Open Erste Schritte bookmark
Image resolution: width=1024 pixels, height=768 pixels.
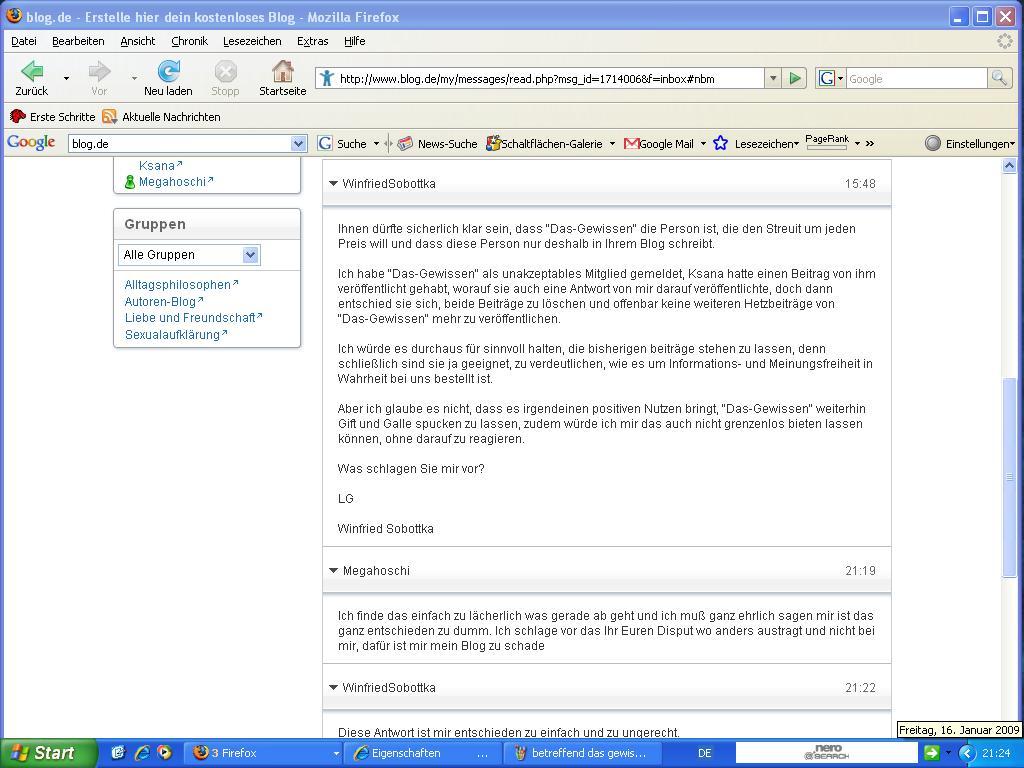[x=53, y=117]
